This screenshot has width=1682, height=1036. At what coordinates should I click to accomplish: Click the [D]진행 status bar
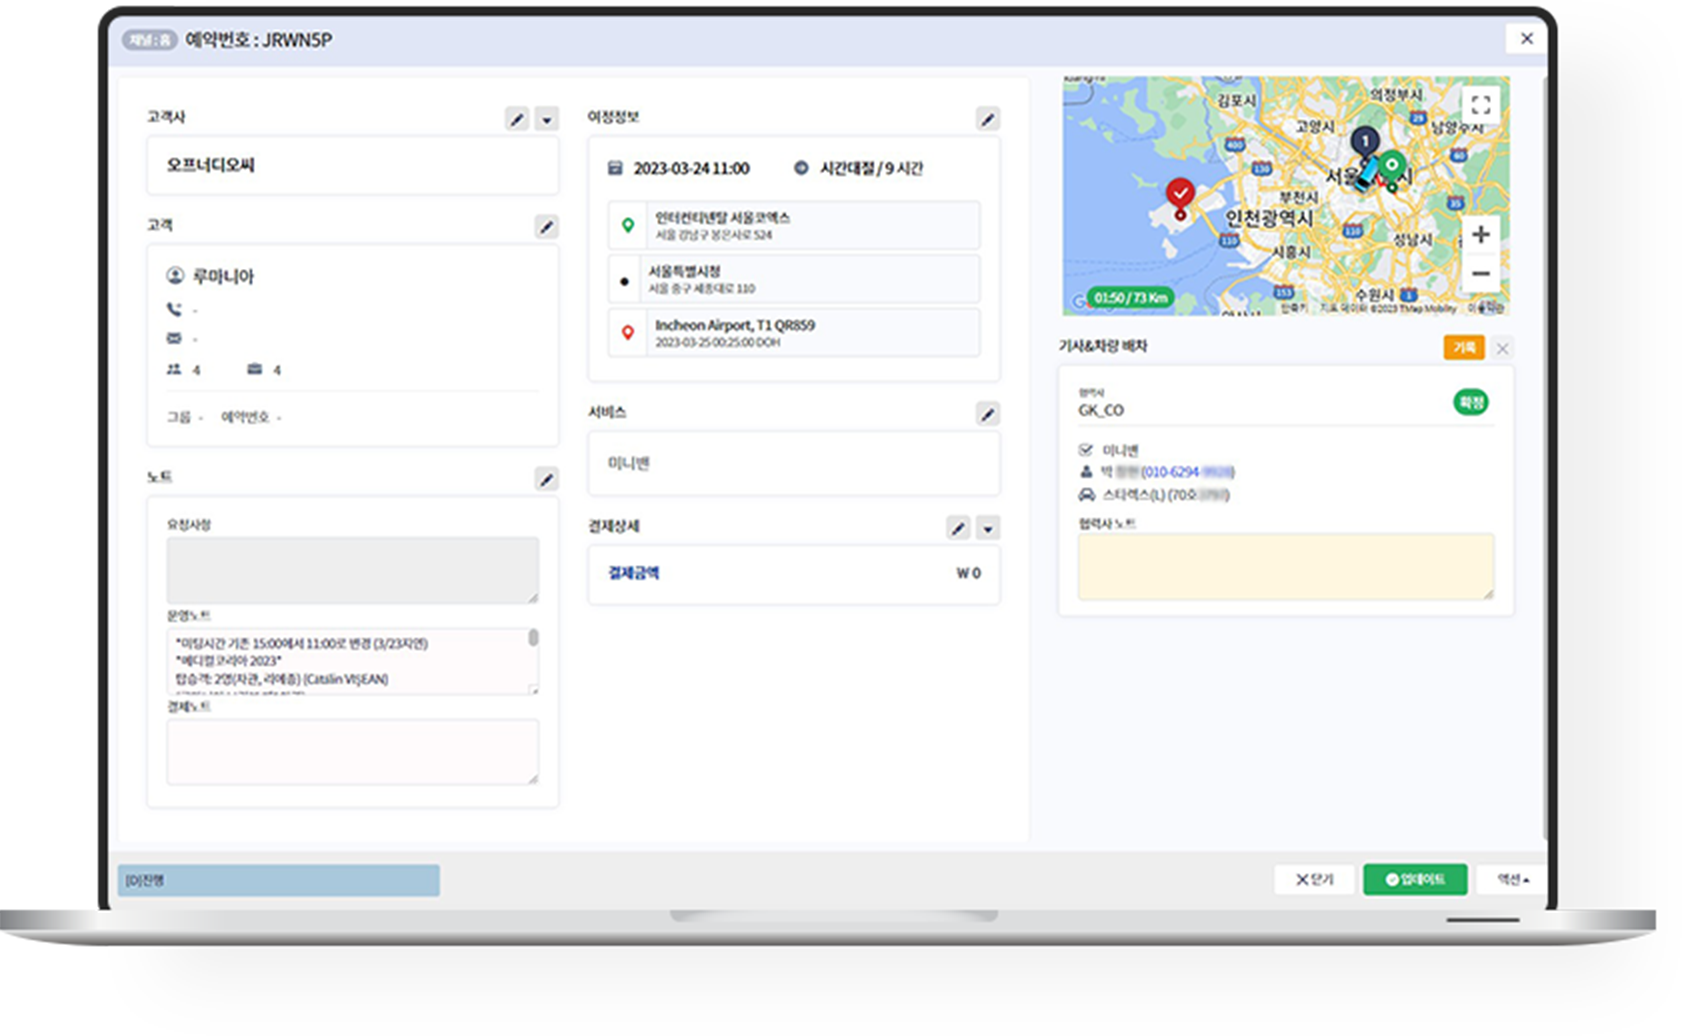(279, 880)
